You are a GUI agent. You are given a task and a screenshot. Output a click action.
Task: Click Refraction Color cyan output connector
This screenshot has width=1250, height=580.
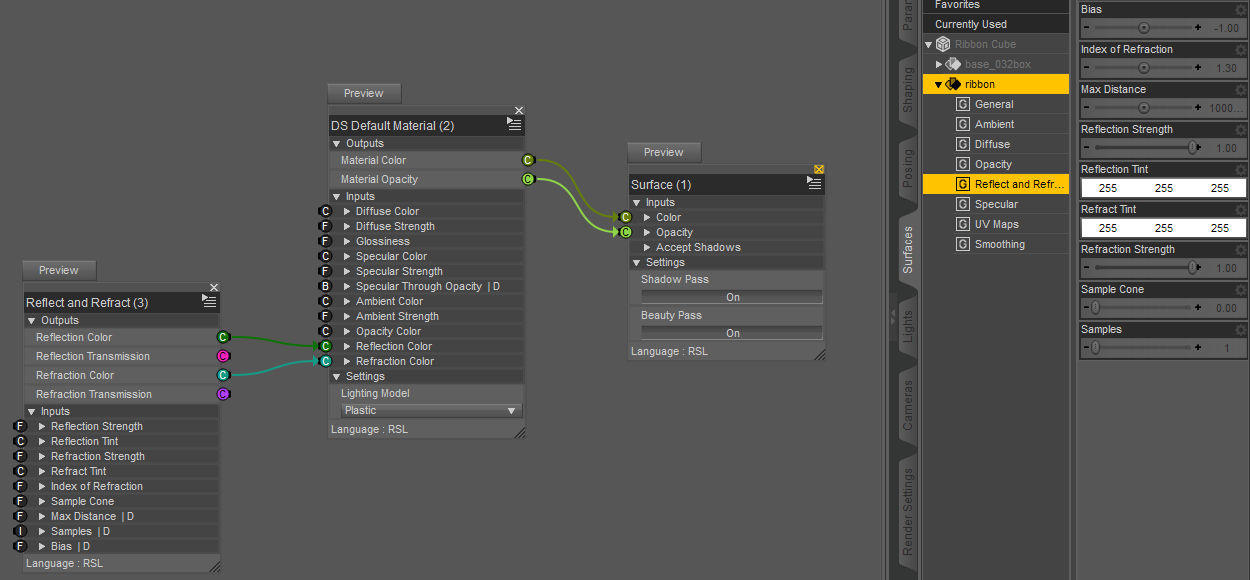[223, 376]
